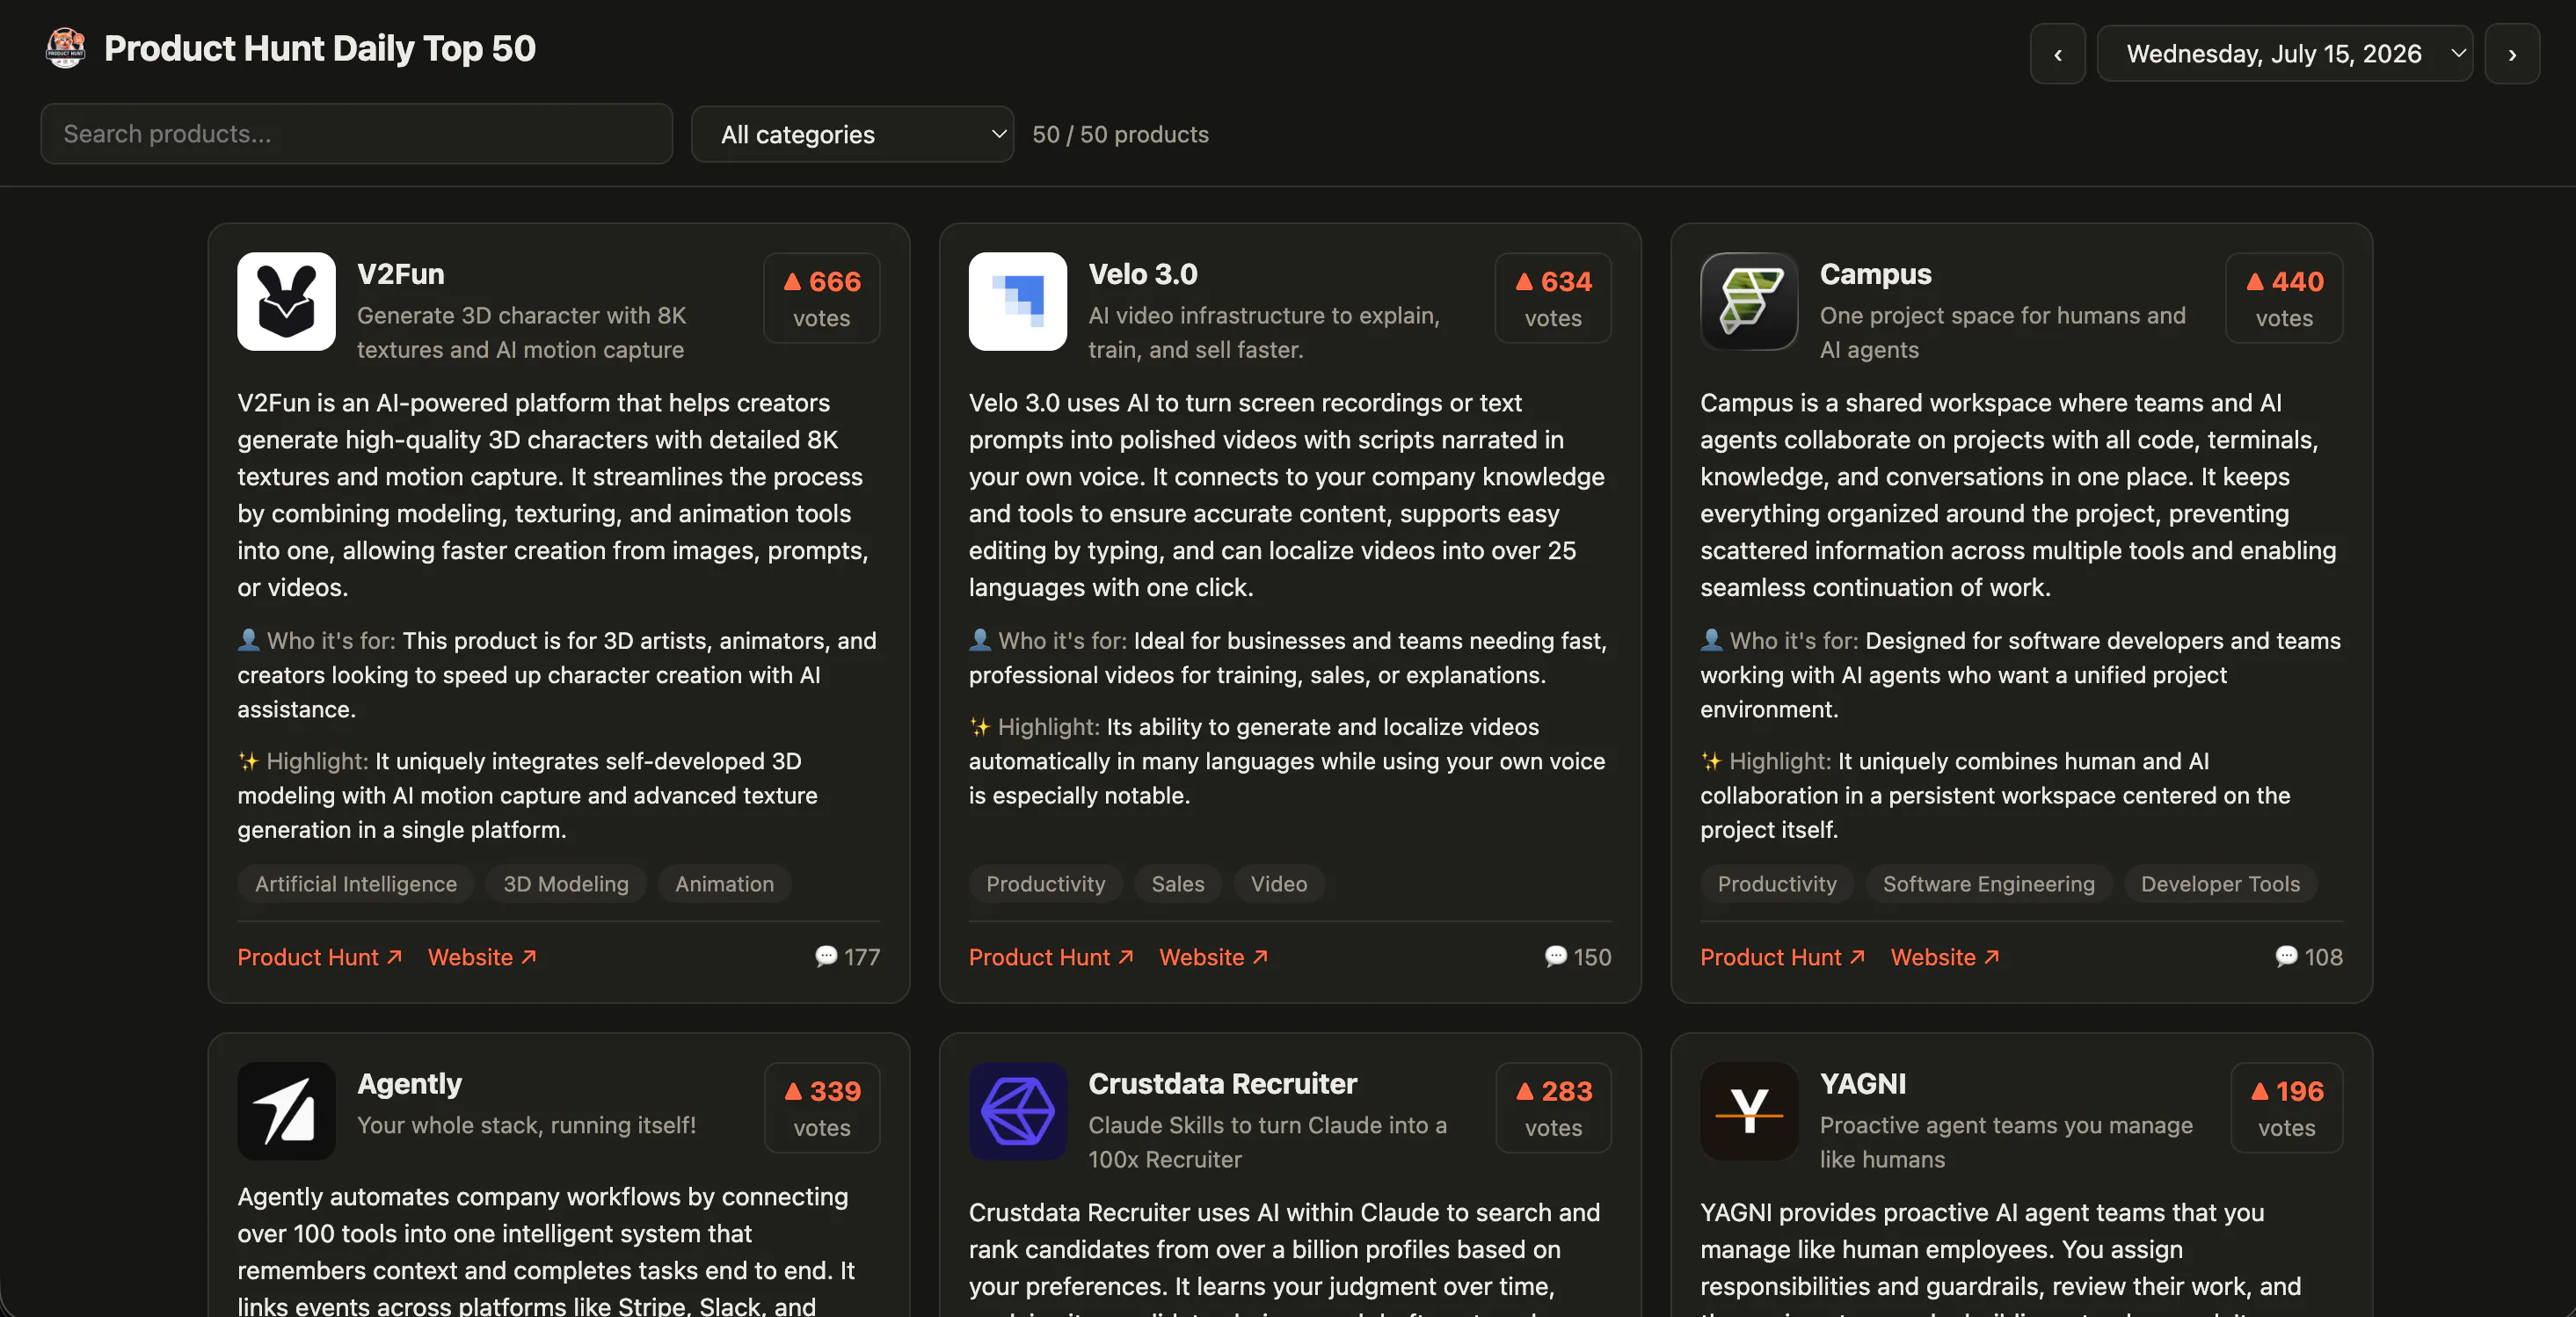Click tagline 'Proactive agent teams you manage like humans'
This screenshot has height=1317, width=2576.
tap(2006, 1142)
